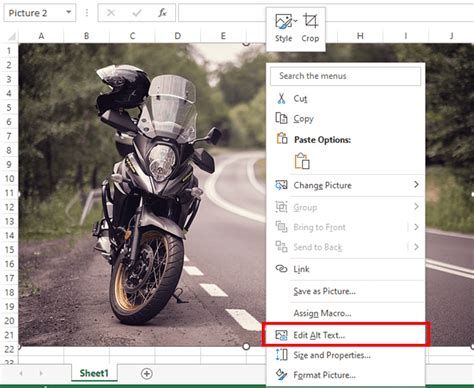Choose the Paste option clipboard button
474x388 pixels.
(302, 161)
